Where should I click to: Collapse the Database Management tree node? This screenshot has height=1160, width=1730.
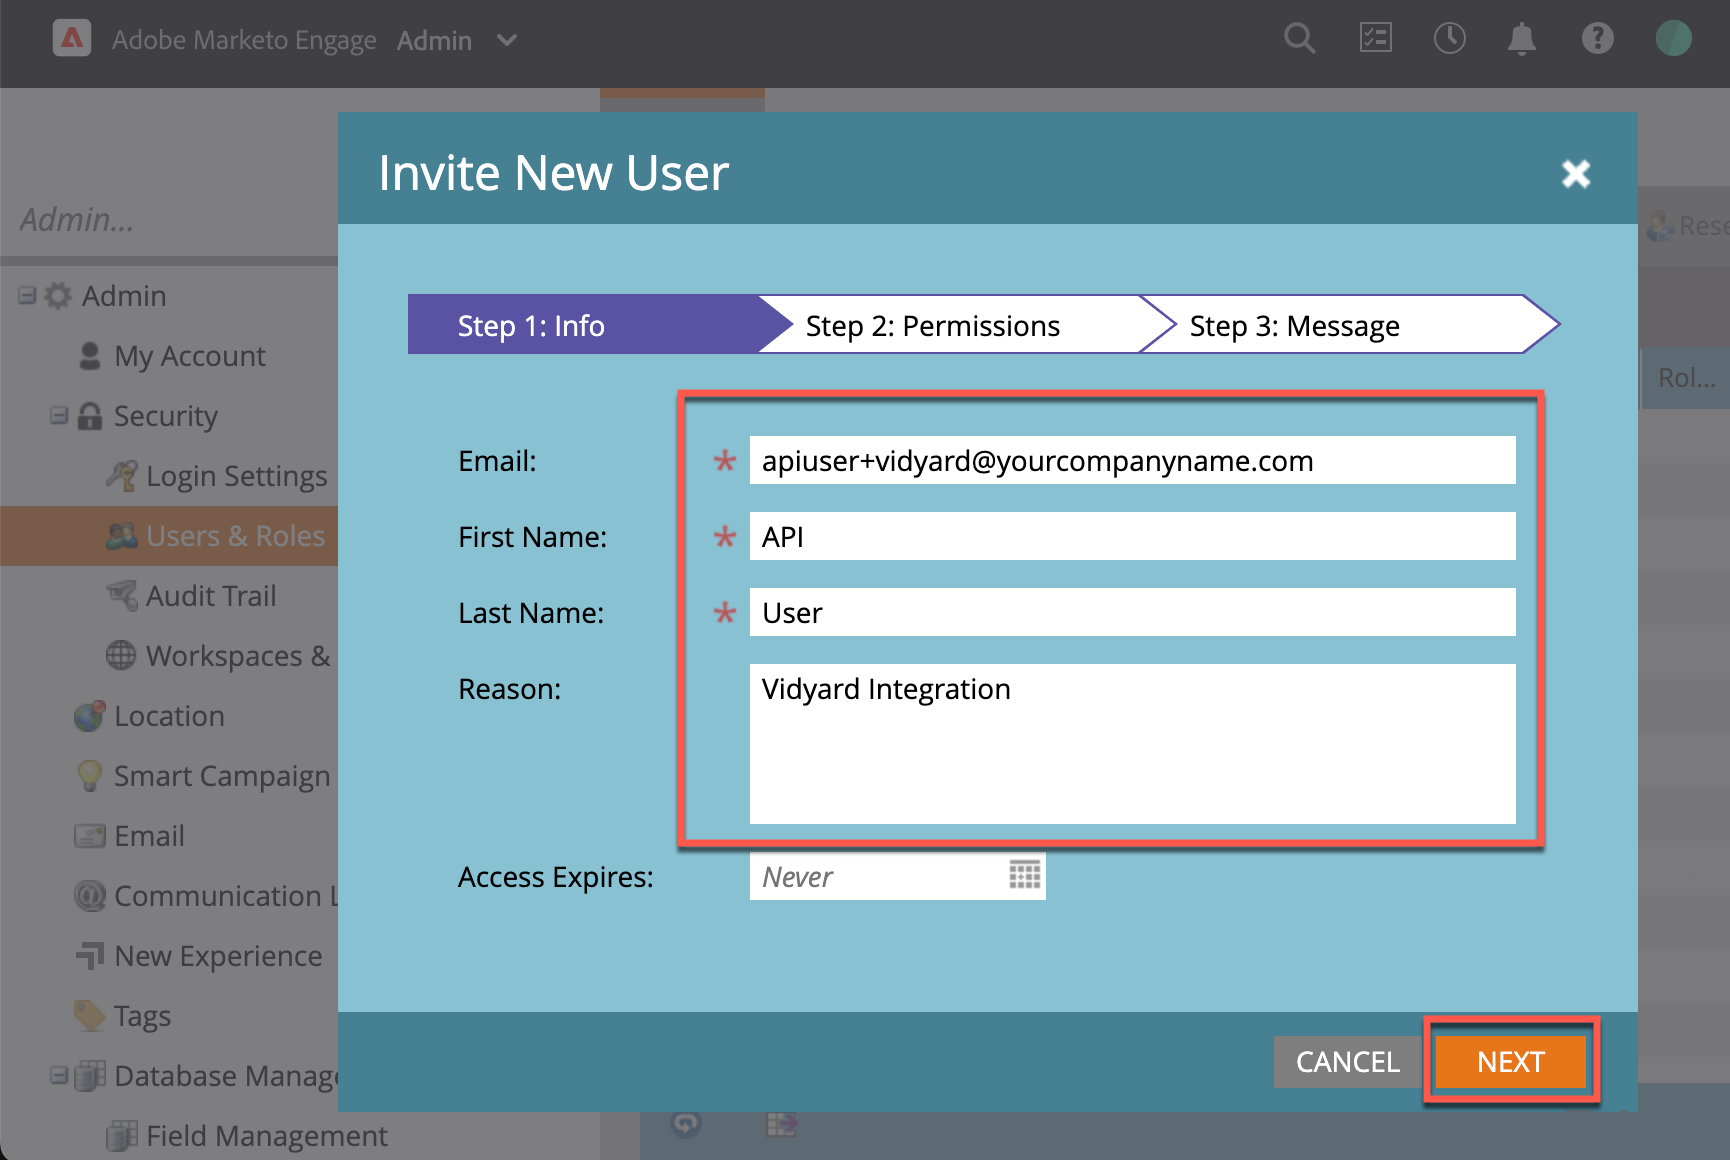(59, 1075)
